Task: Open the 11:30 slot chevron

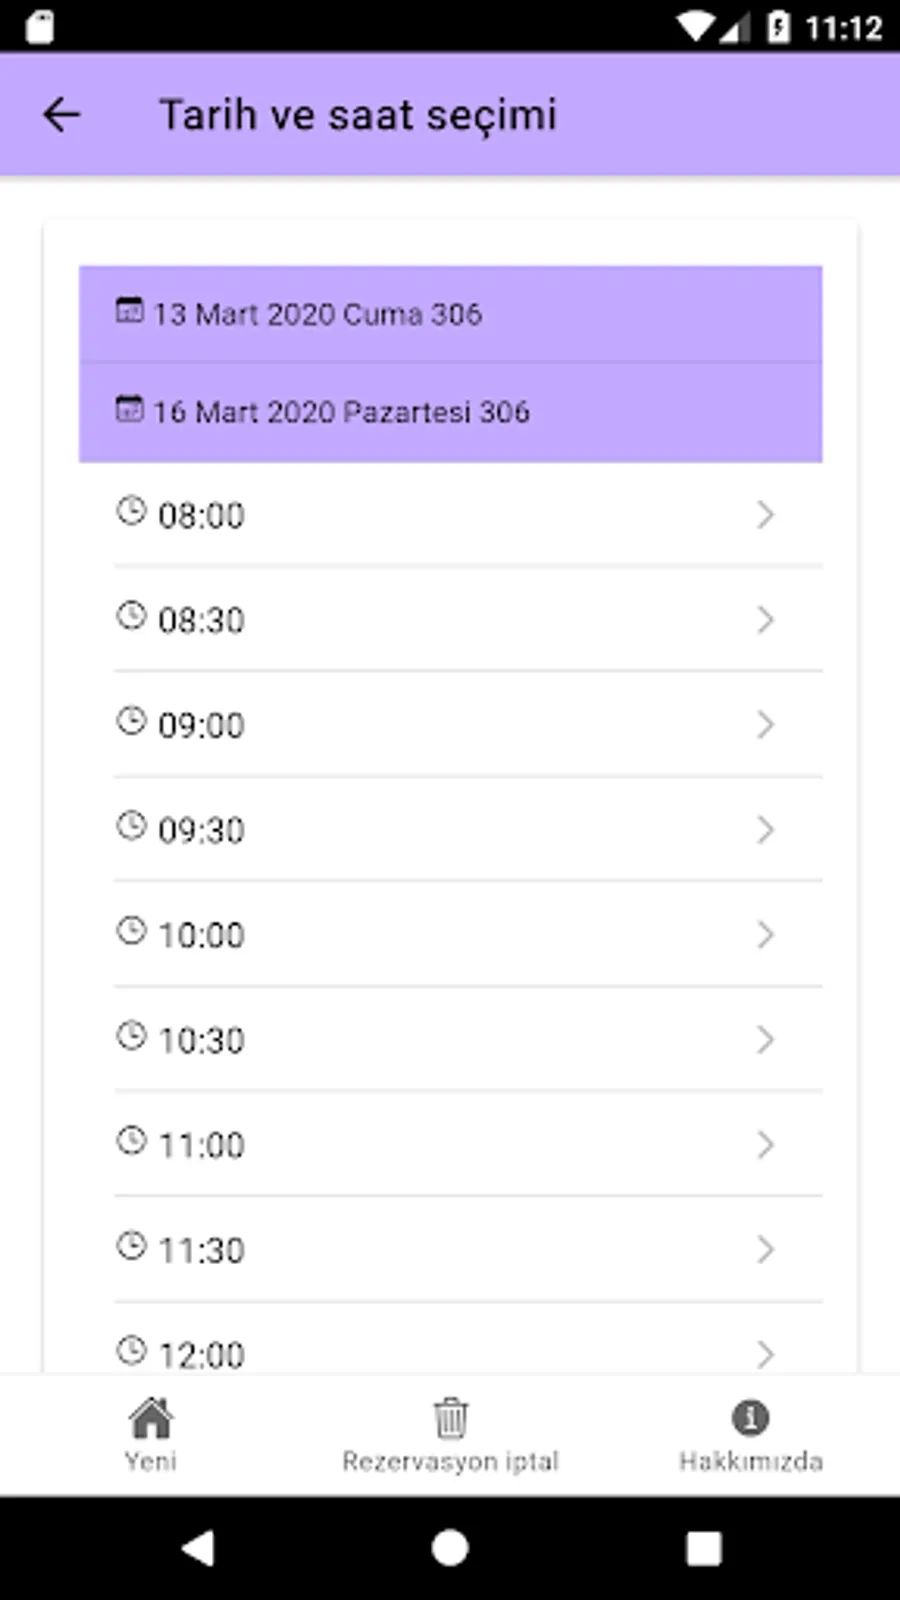Action: [765, 1250]
